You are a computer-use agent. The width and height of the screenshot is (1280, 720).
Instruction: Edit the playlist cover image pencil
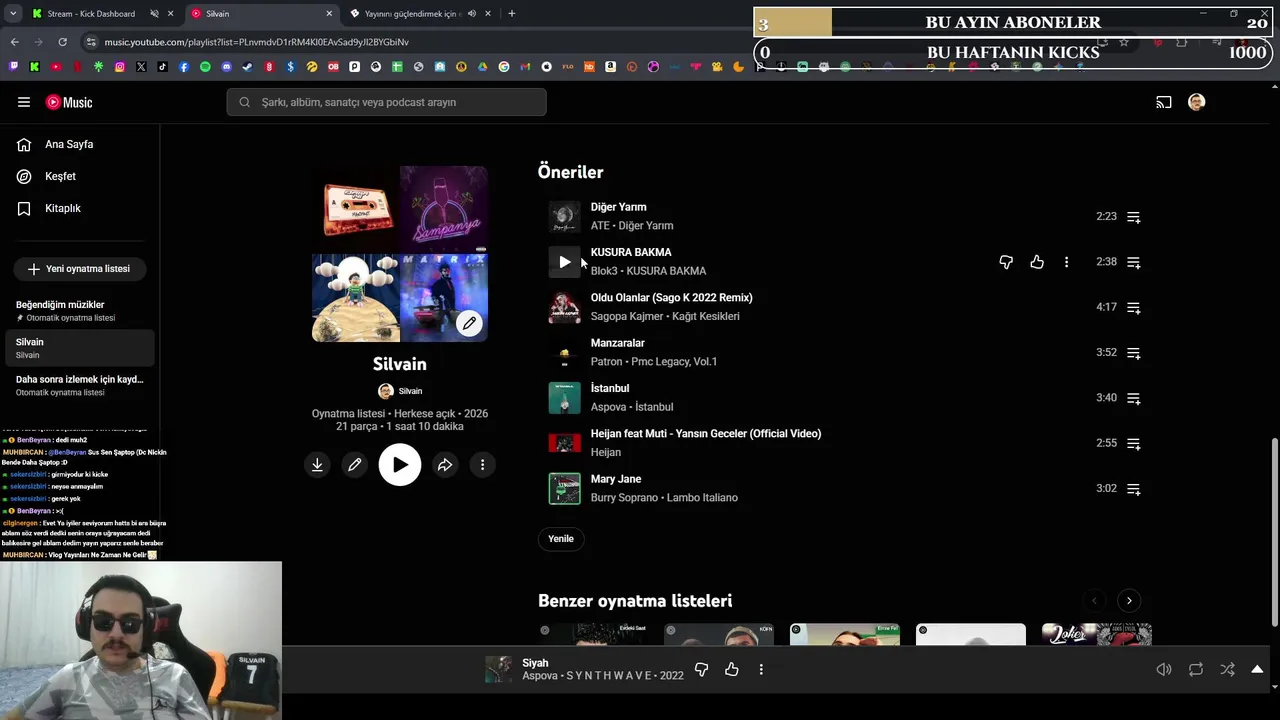tap(469, 323)
